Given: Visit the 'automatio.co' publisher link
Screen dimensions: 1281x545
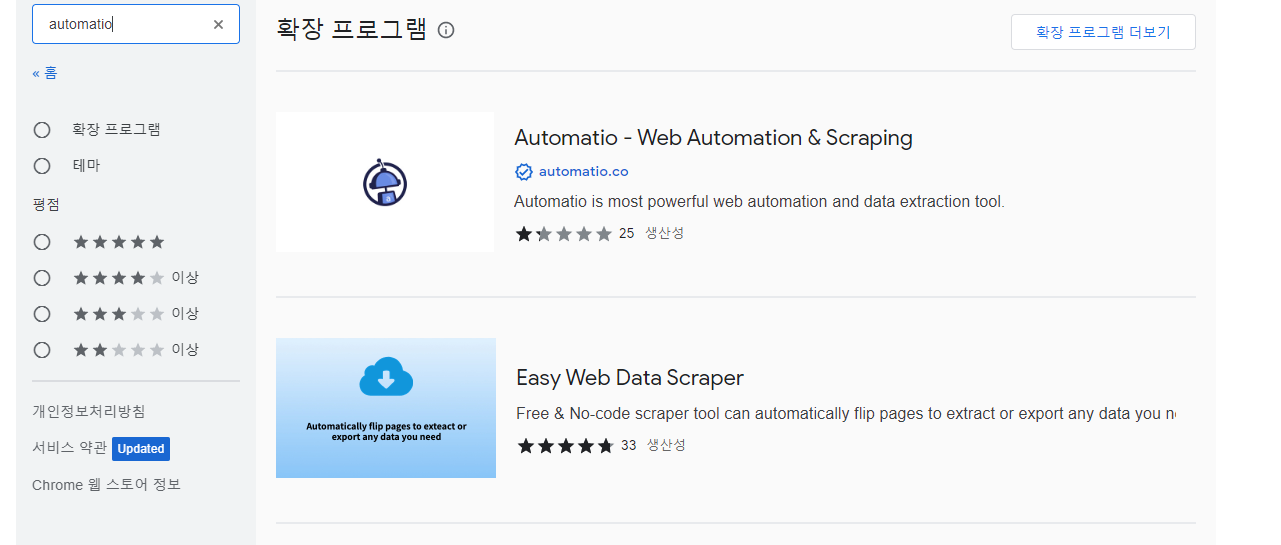Looking at the screenshot, I should point(584,171).
